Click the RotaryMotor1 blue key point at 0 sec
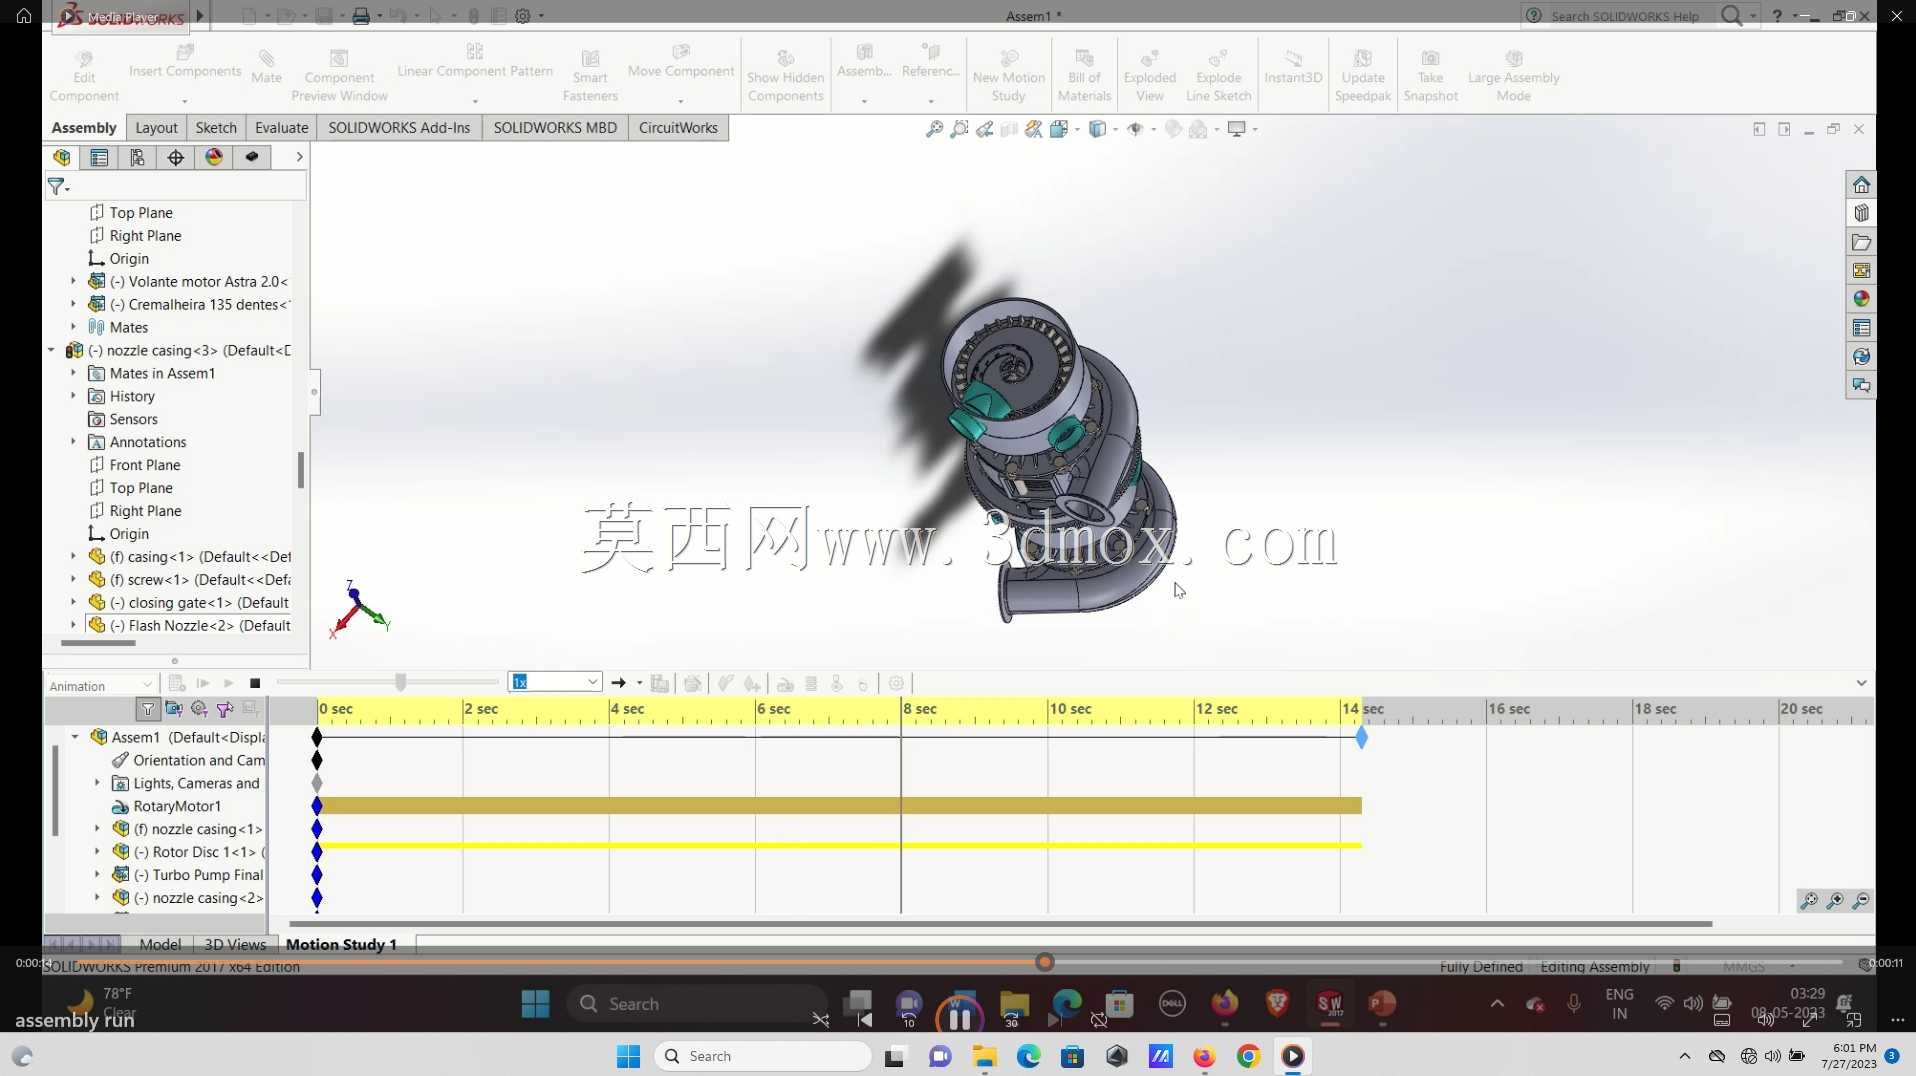The height and width of the screenshot is (1076, 1916). 317,806
